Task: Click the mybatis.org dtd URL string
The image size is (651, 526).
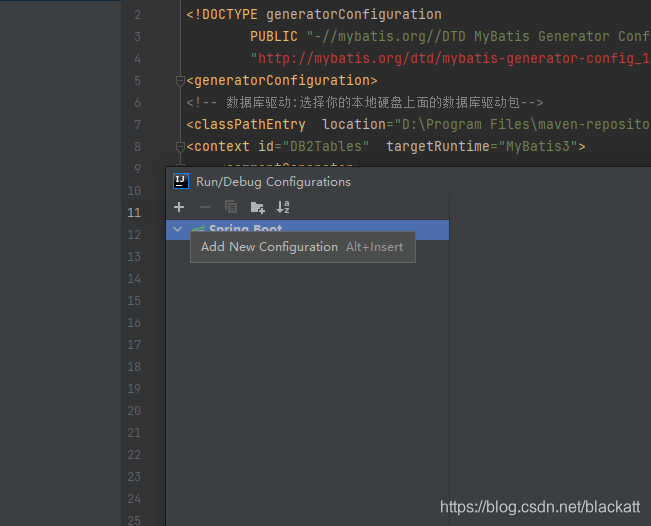Action: pyautogui.click(x=450, y=59)
